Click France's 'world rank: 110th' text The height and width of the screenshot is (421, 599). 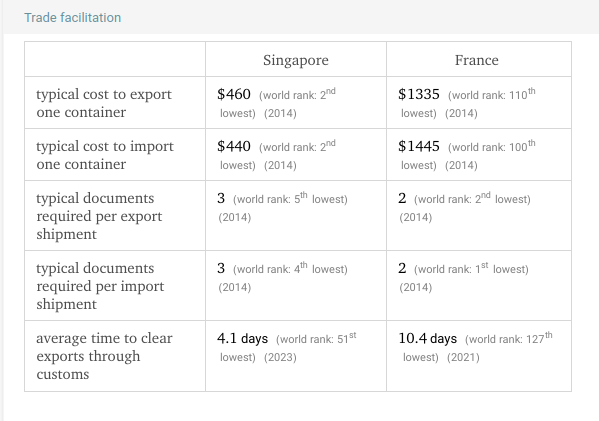492,94
